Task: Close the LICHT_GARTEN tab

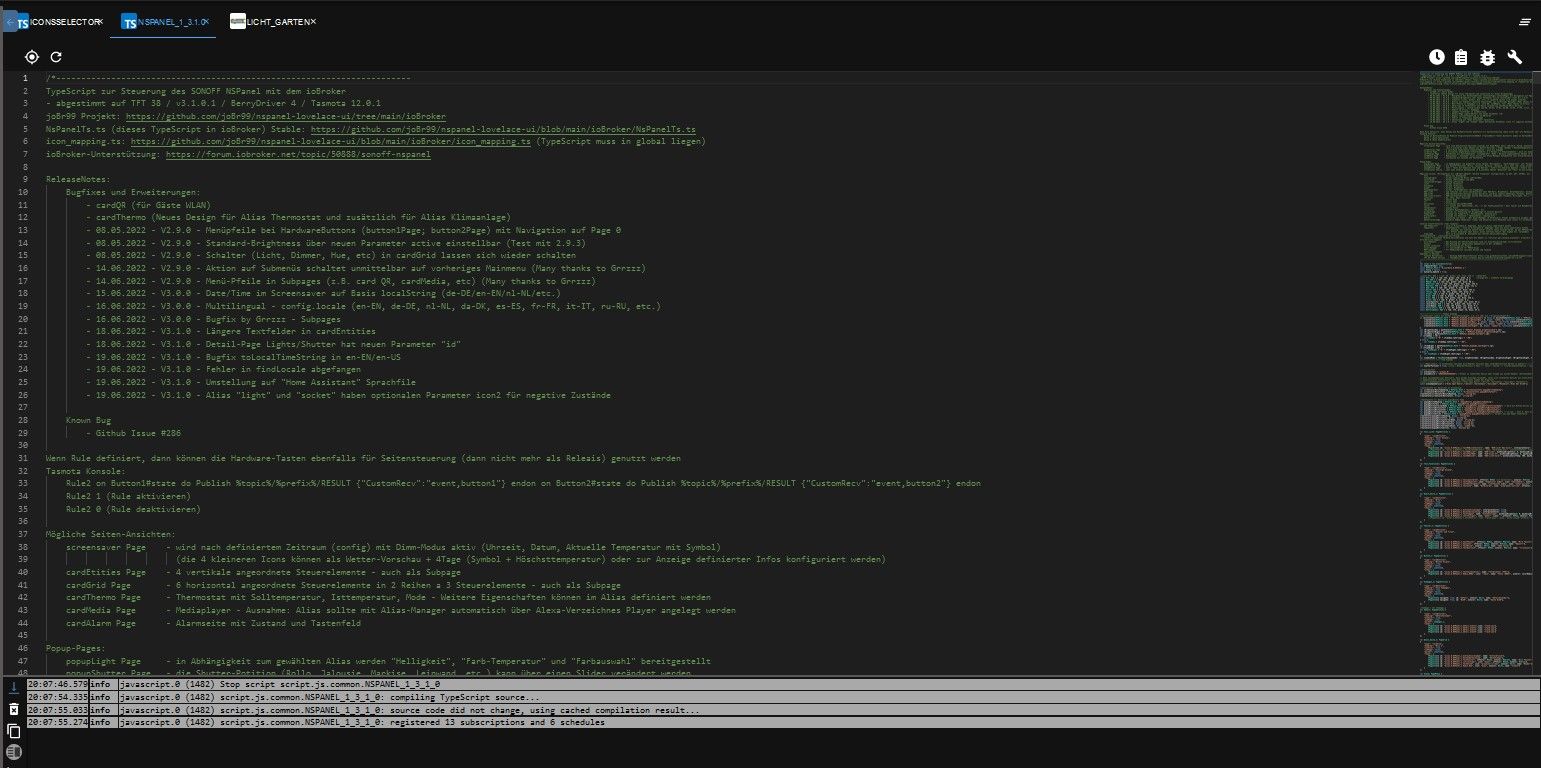Action: click(x=312, y=21)
